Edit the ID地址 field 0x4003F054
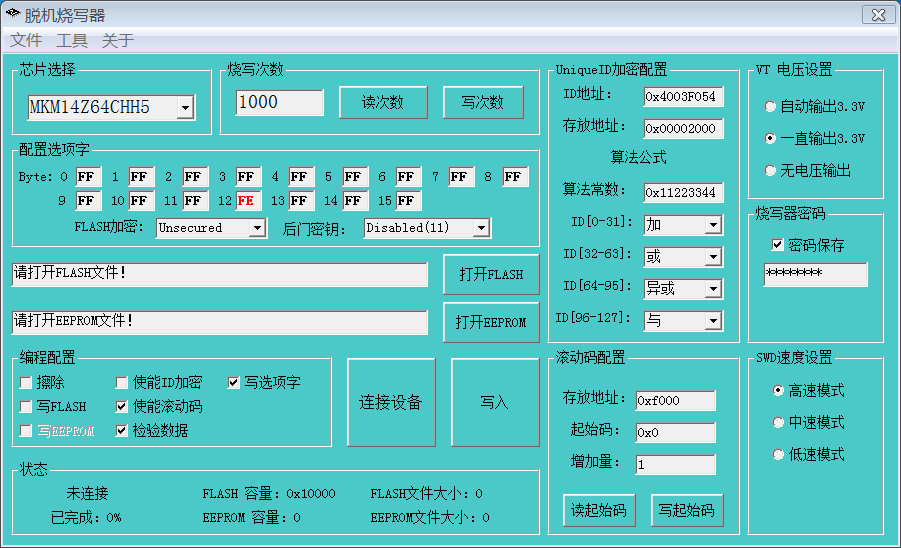The width and height of the screenshot is (901, 548). pos(683,97)
